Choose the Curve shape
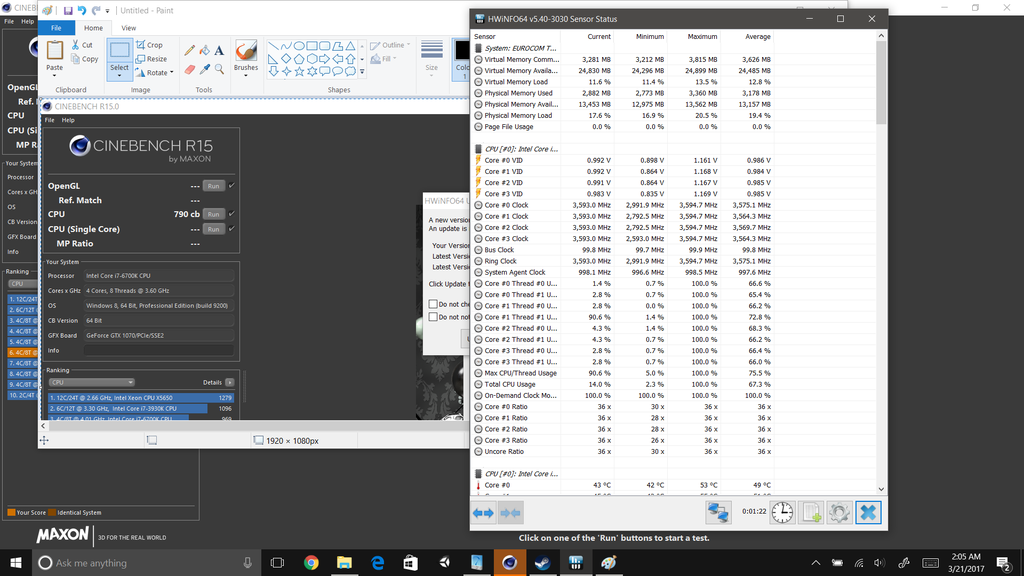This screenshot has height=576, width=1024. [286, 46]
